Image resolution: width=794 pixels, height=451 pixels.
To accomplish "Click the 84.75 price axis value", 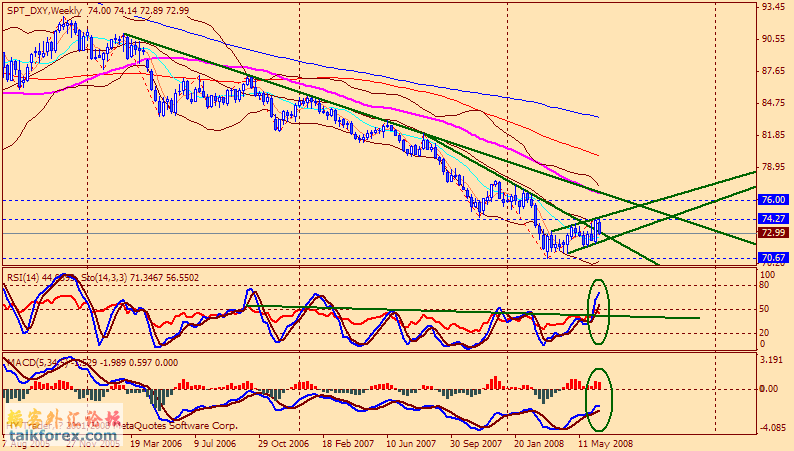I will click(773, 103).
